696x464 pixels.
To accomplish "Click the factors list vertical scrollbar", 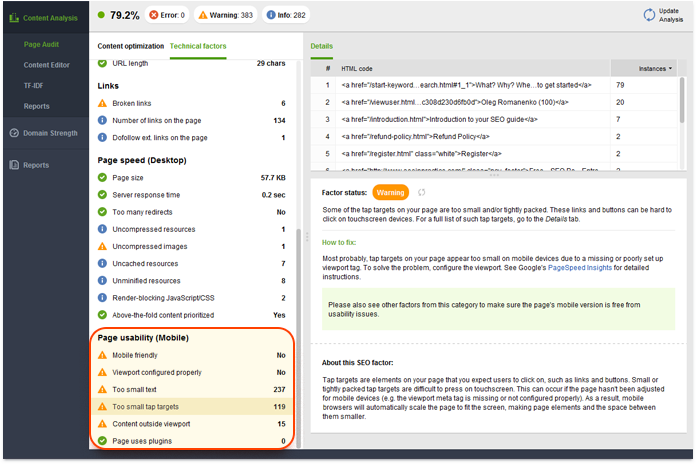I will [x=298, y=337].
